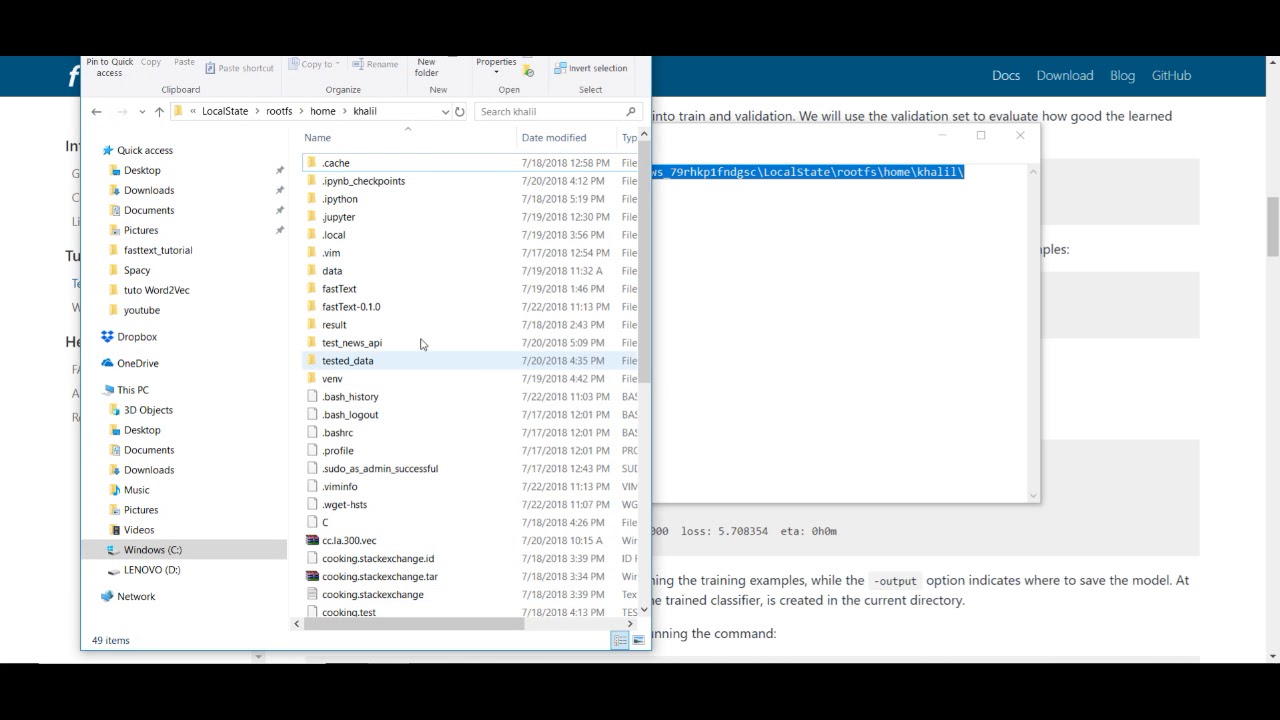
Task: Select OneDrive in navigation pane
Action: (138, 364)
